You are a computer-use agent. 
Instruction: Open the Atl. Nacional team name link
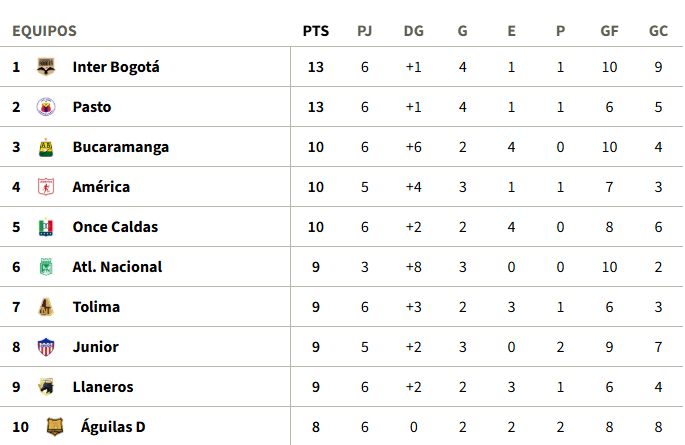pyautogui.click(x=117, y=267)
